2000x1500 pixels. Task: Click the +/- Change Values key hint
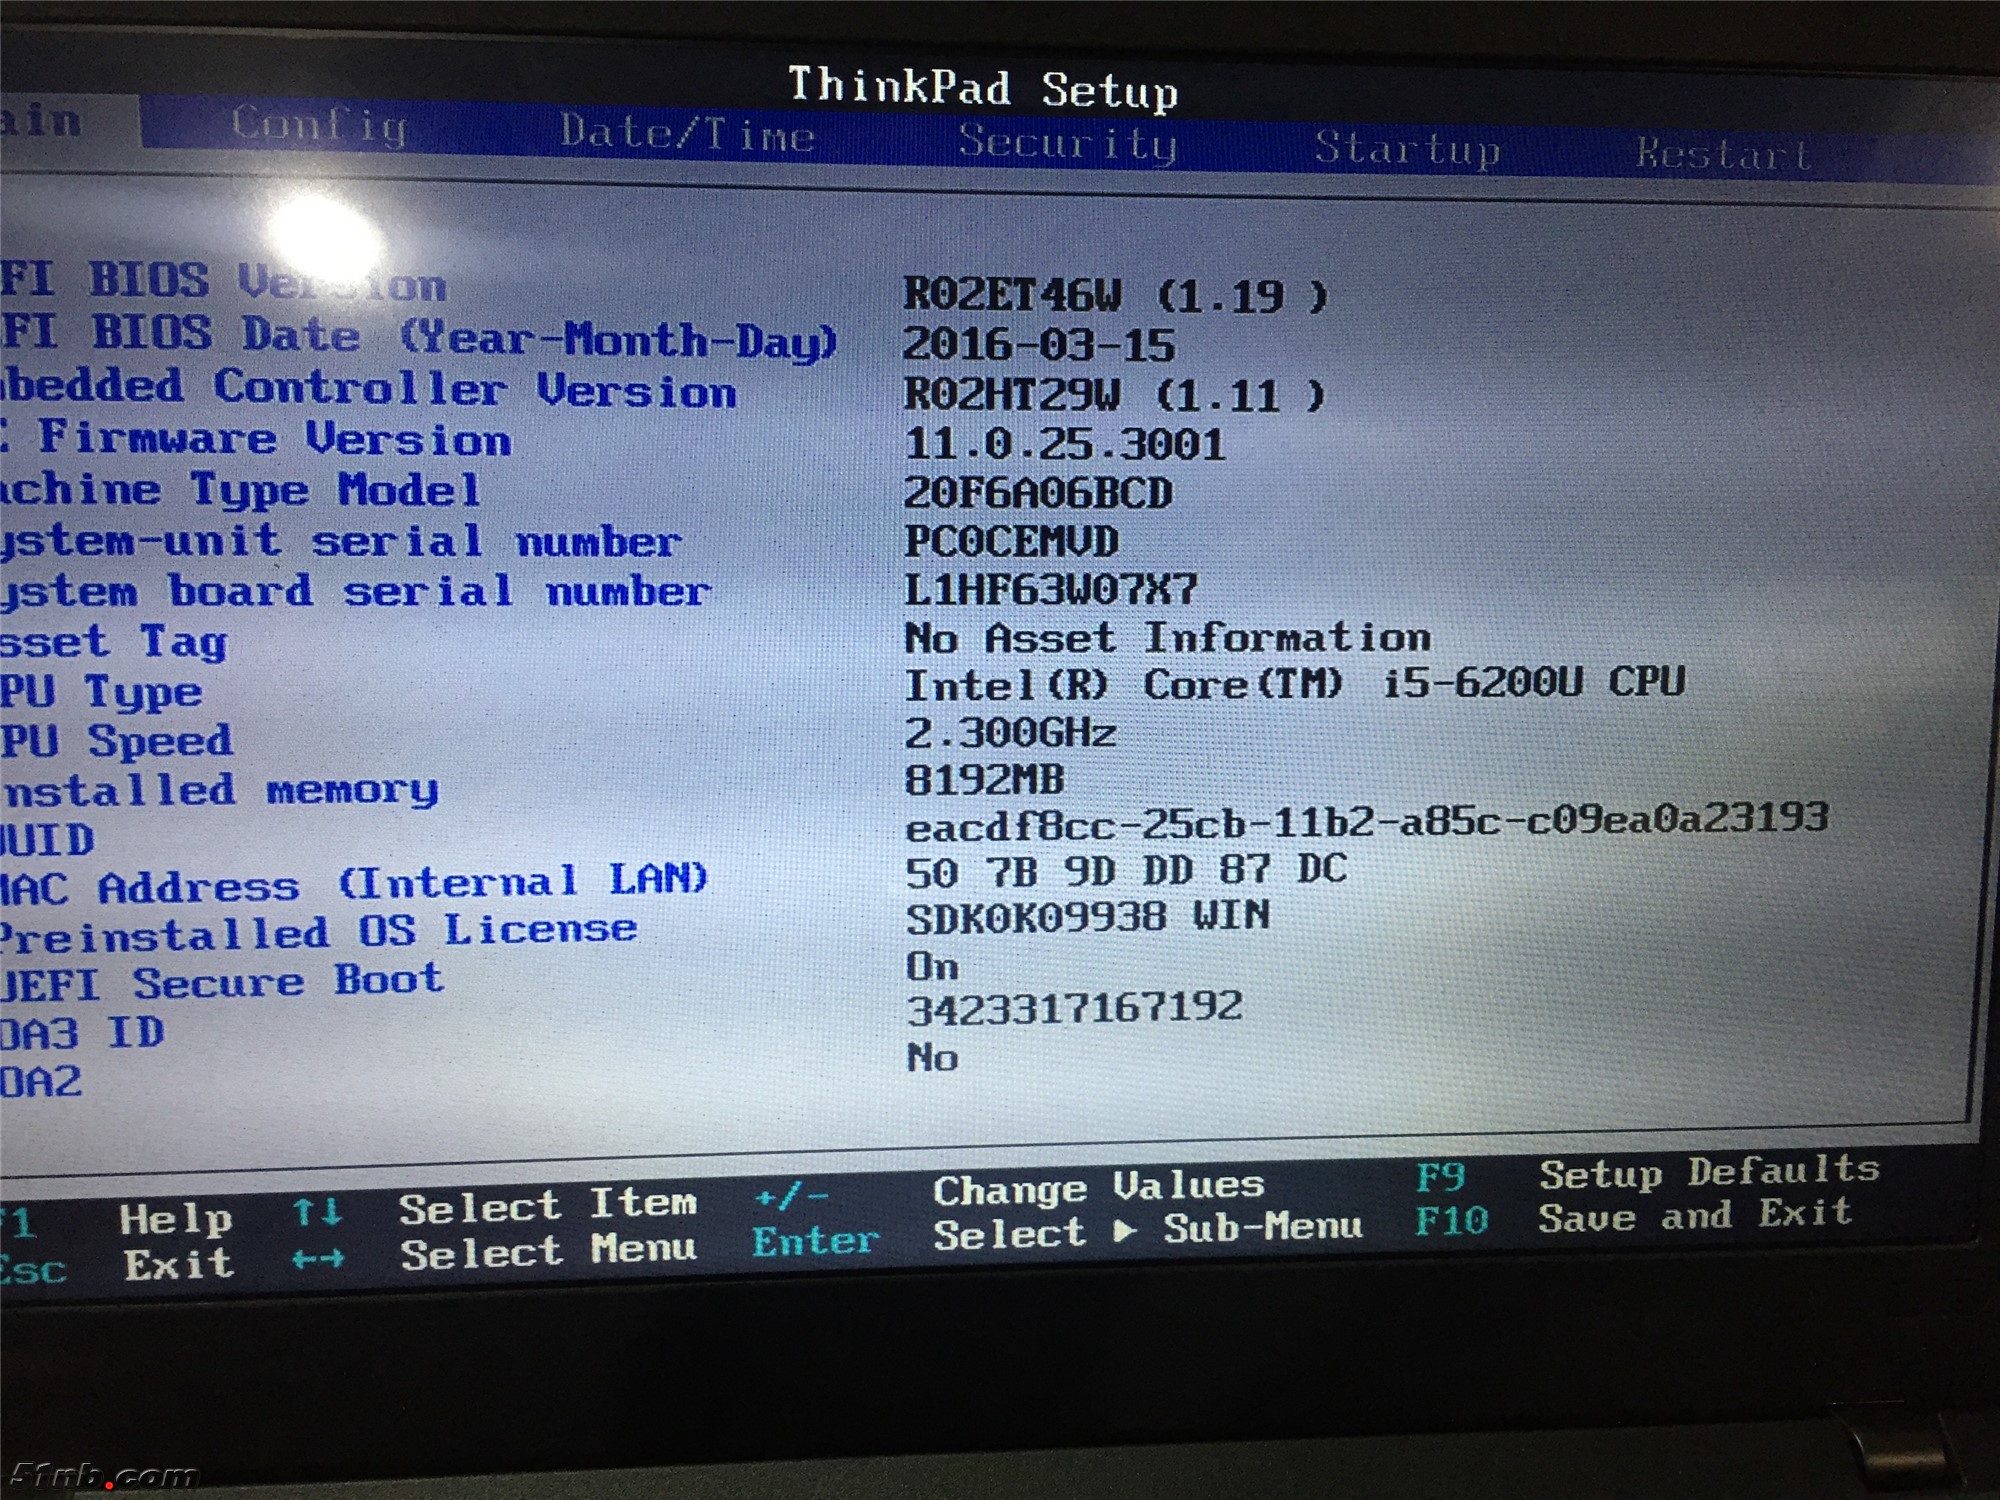[x=790, y=1196]
